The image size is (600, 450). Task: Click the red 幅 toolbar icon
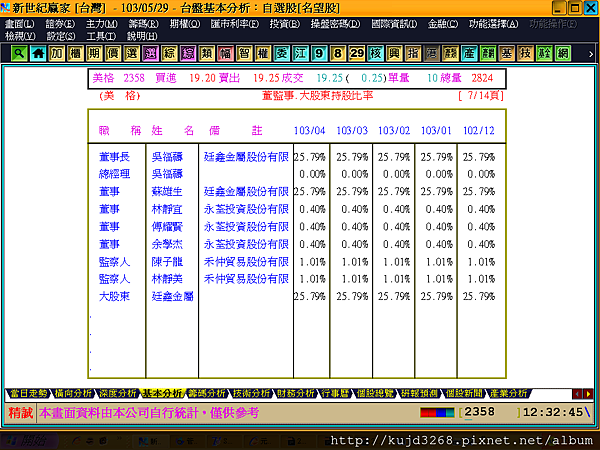pyautogui.click(x=225, y=53)
